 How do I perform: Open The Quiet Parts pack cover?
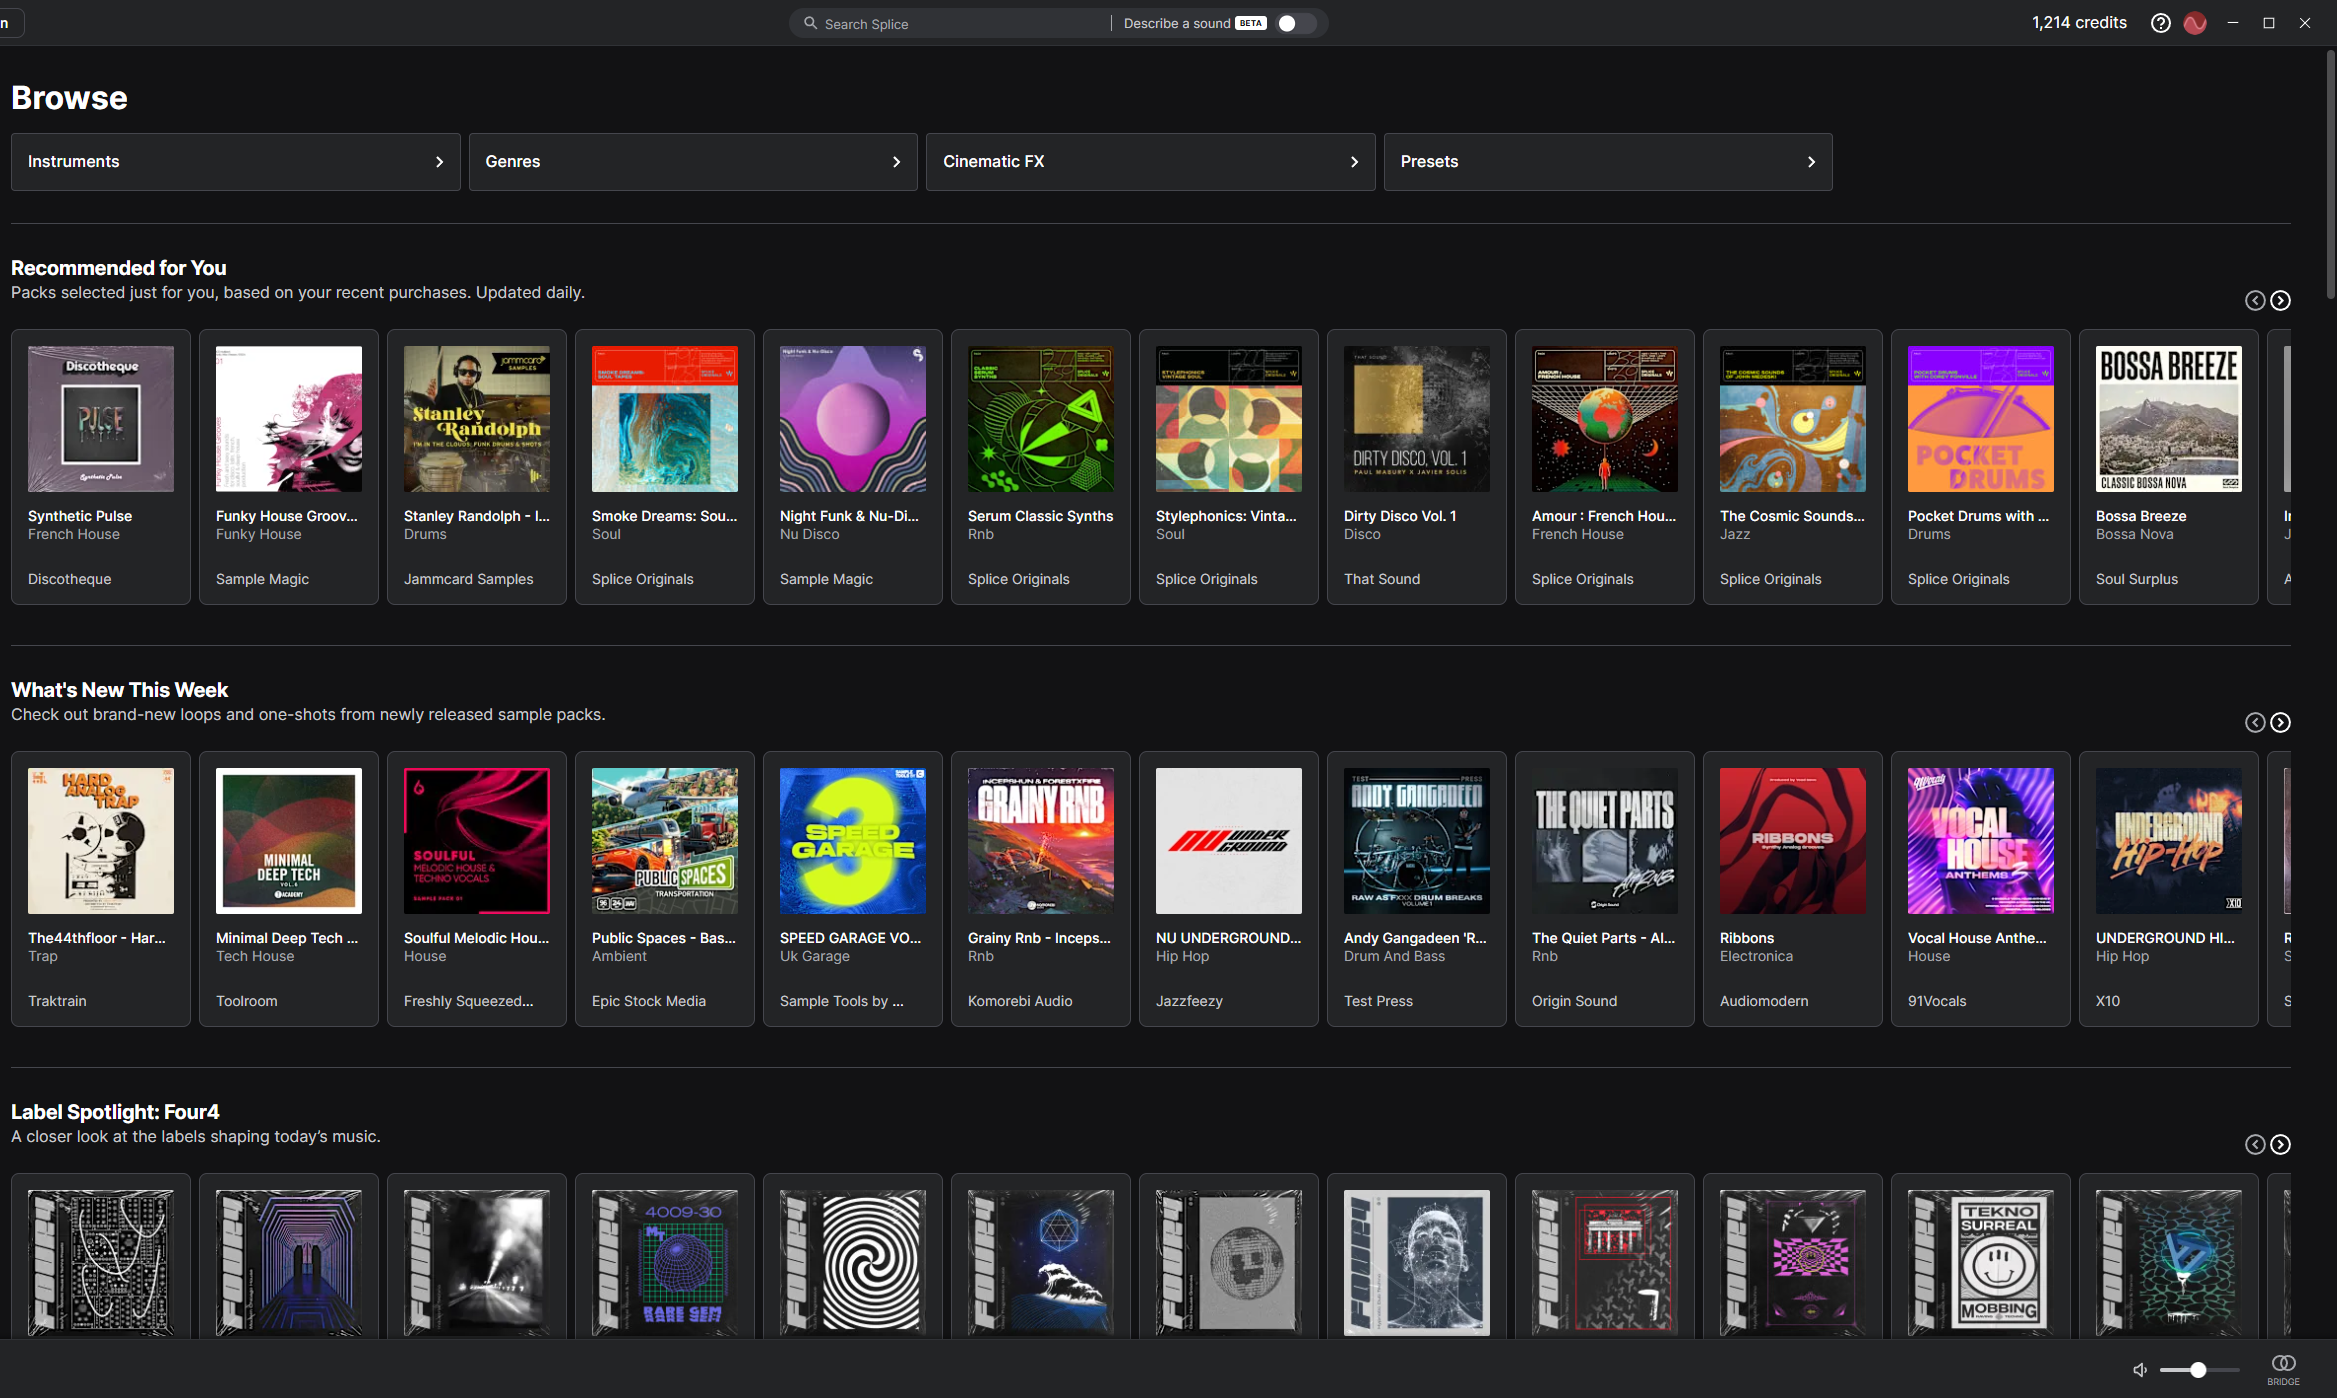(x=1605, y=841)
